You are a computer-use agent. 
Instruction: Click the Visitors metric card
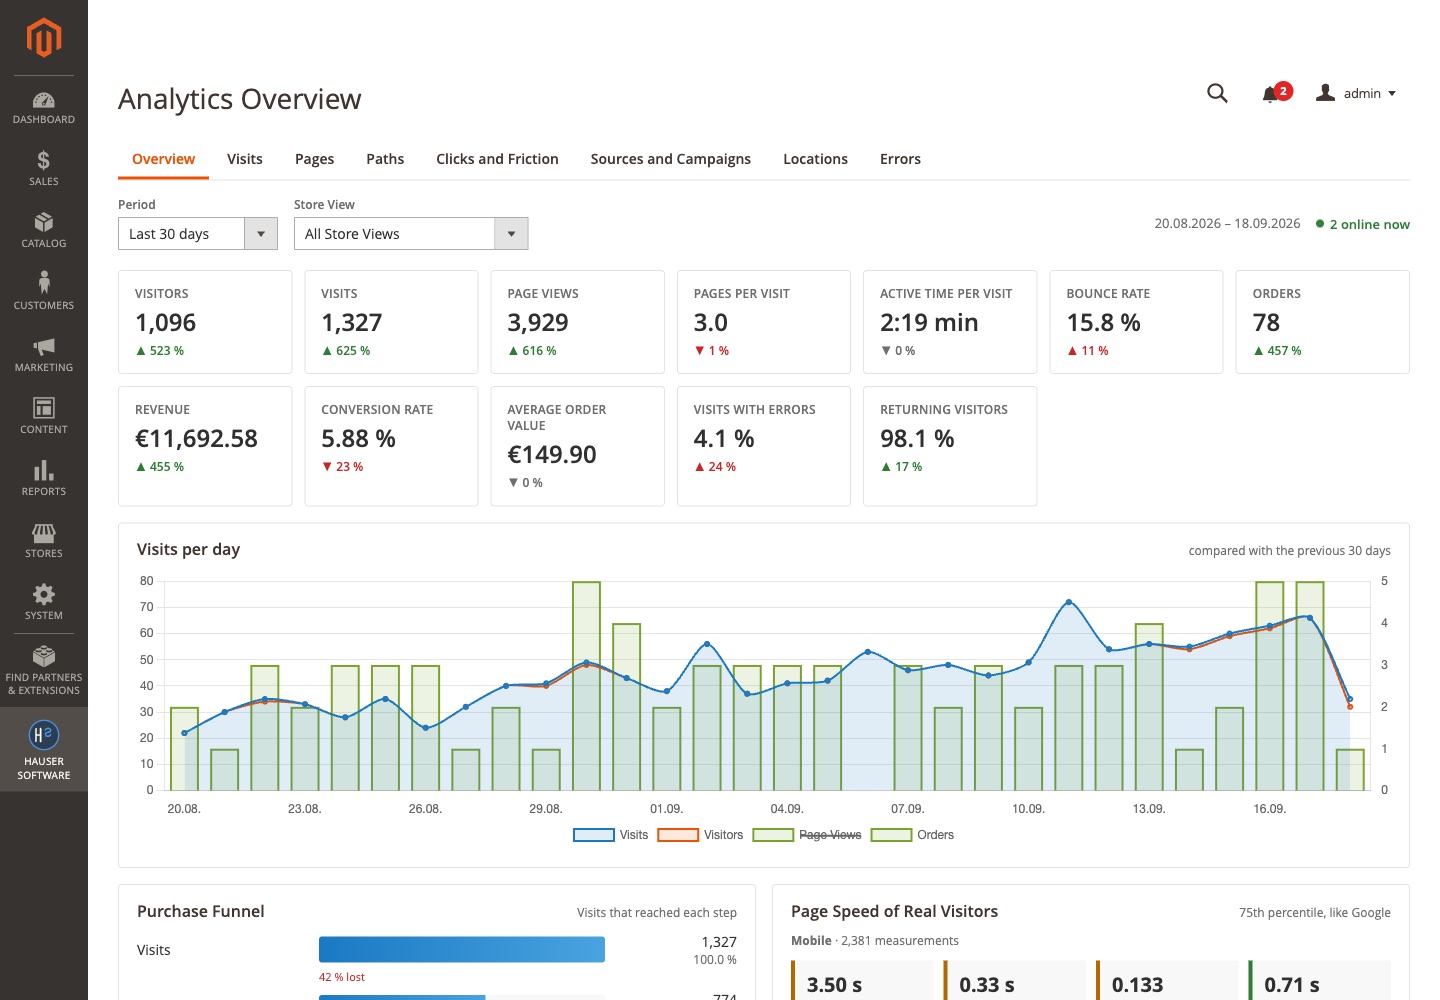(x=205, y=322)
